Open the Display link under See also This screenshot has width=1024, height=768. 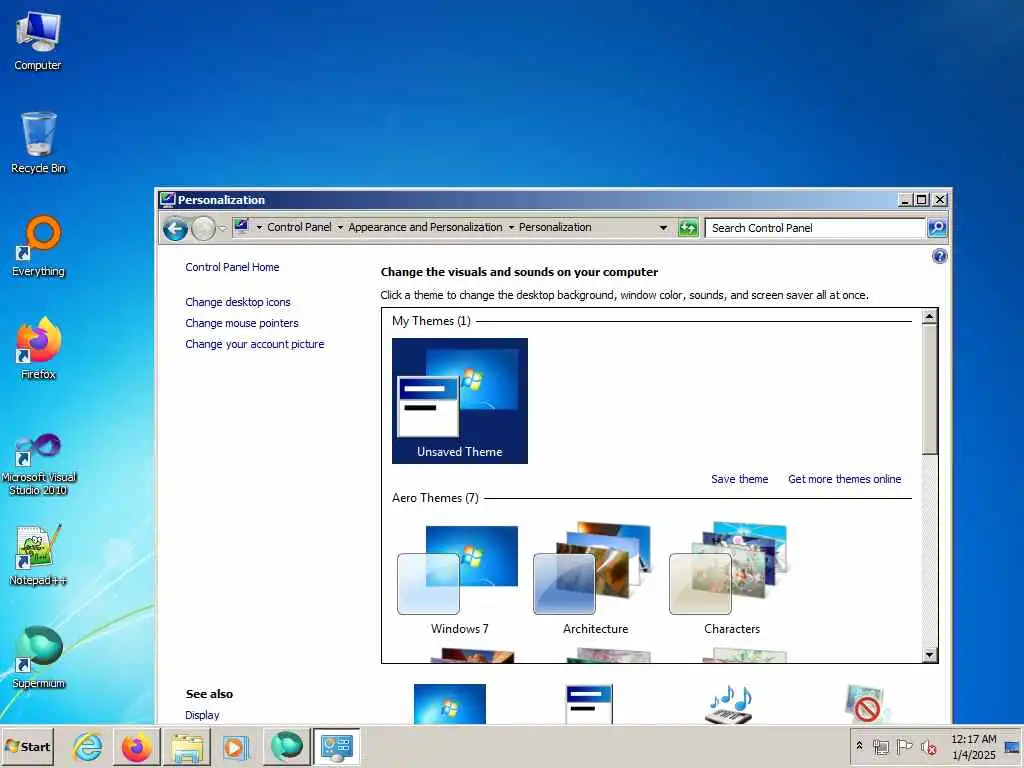pyautogui.click(x=202, y=715)
